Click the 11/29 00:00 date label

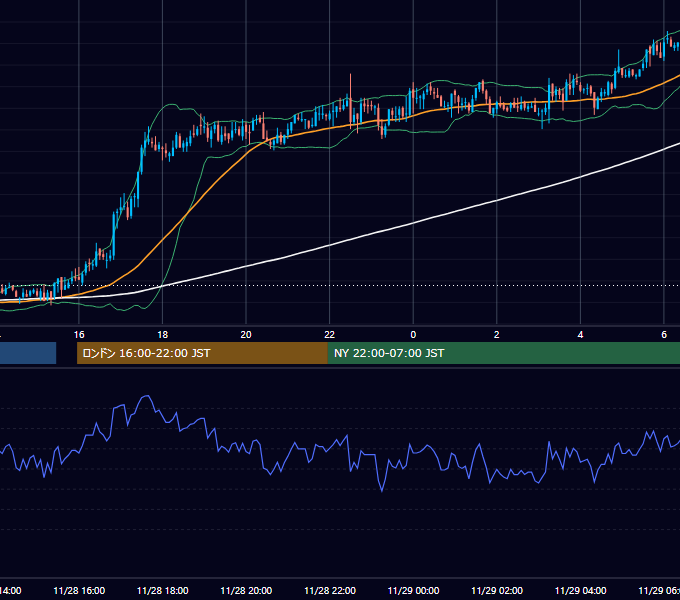(413, 590)
